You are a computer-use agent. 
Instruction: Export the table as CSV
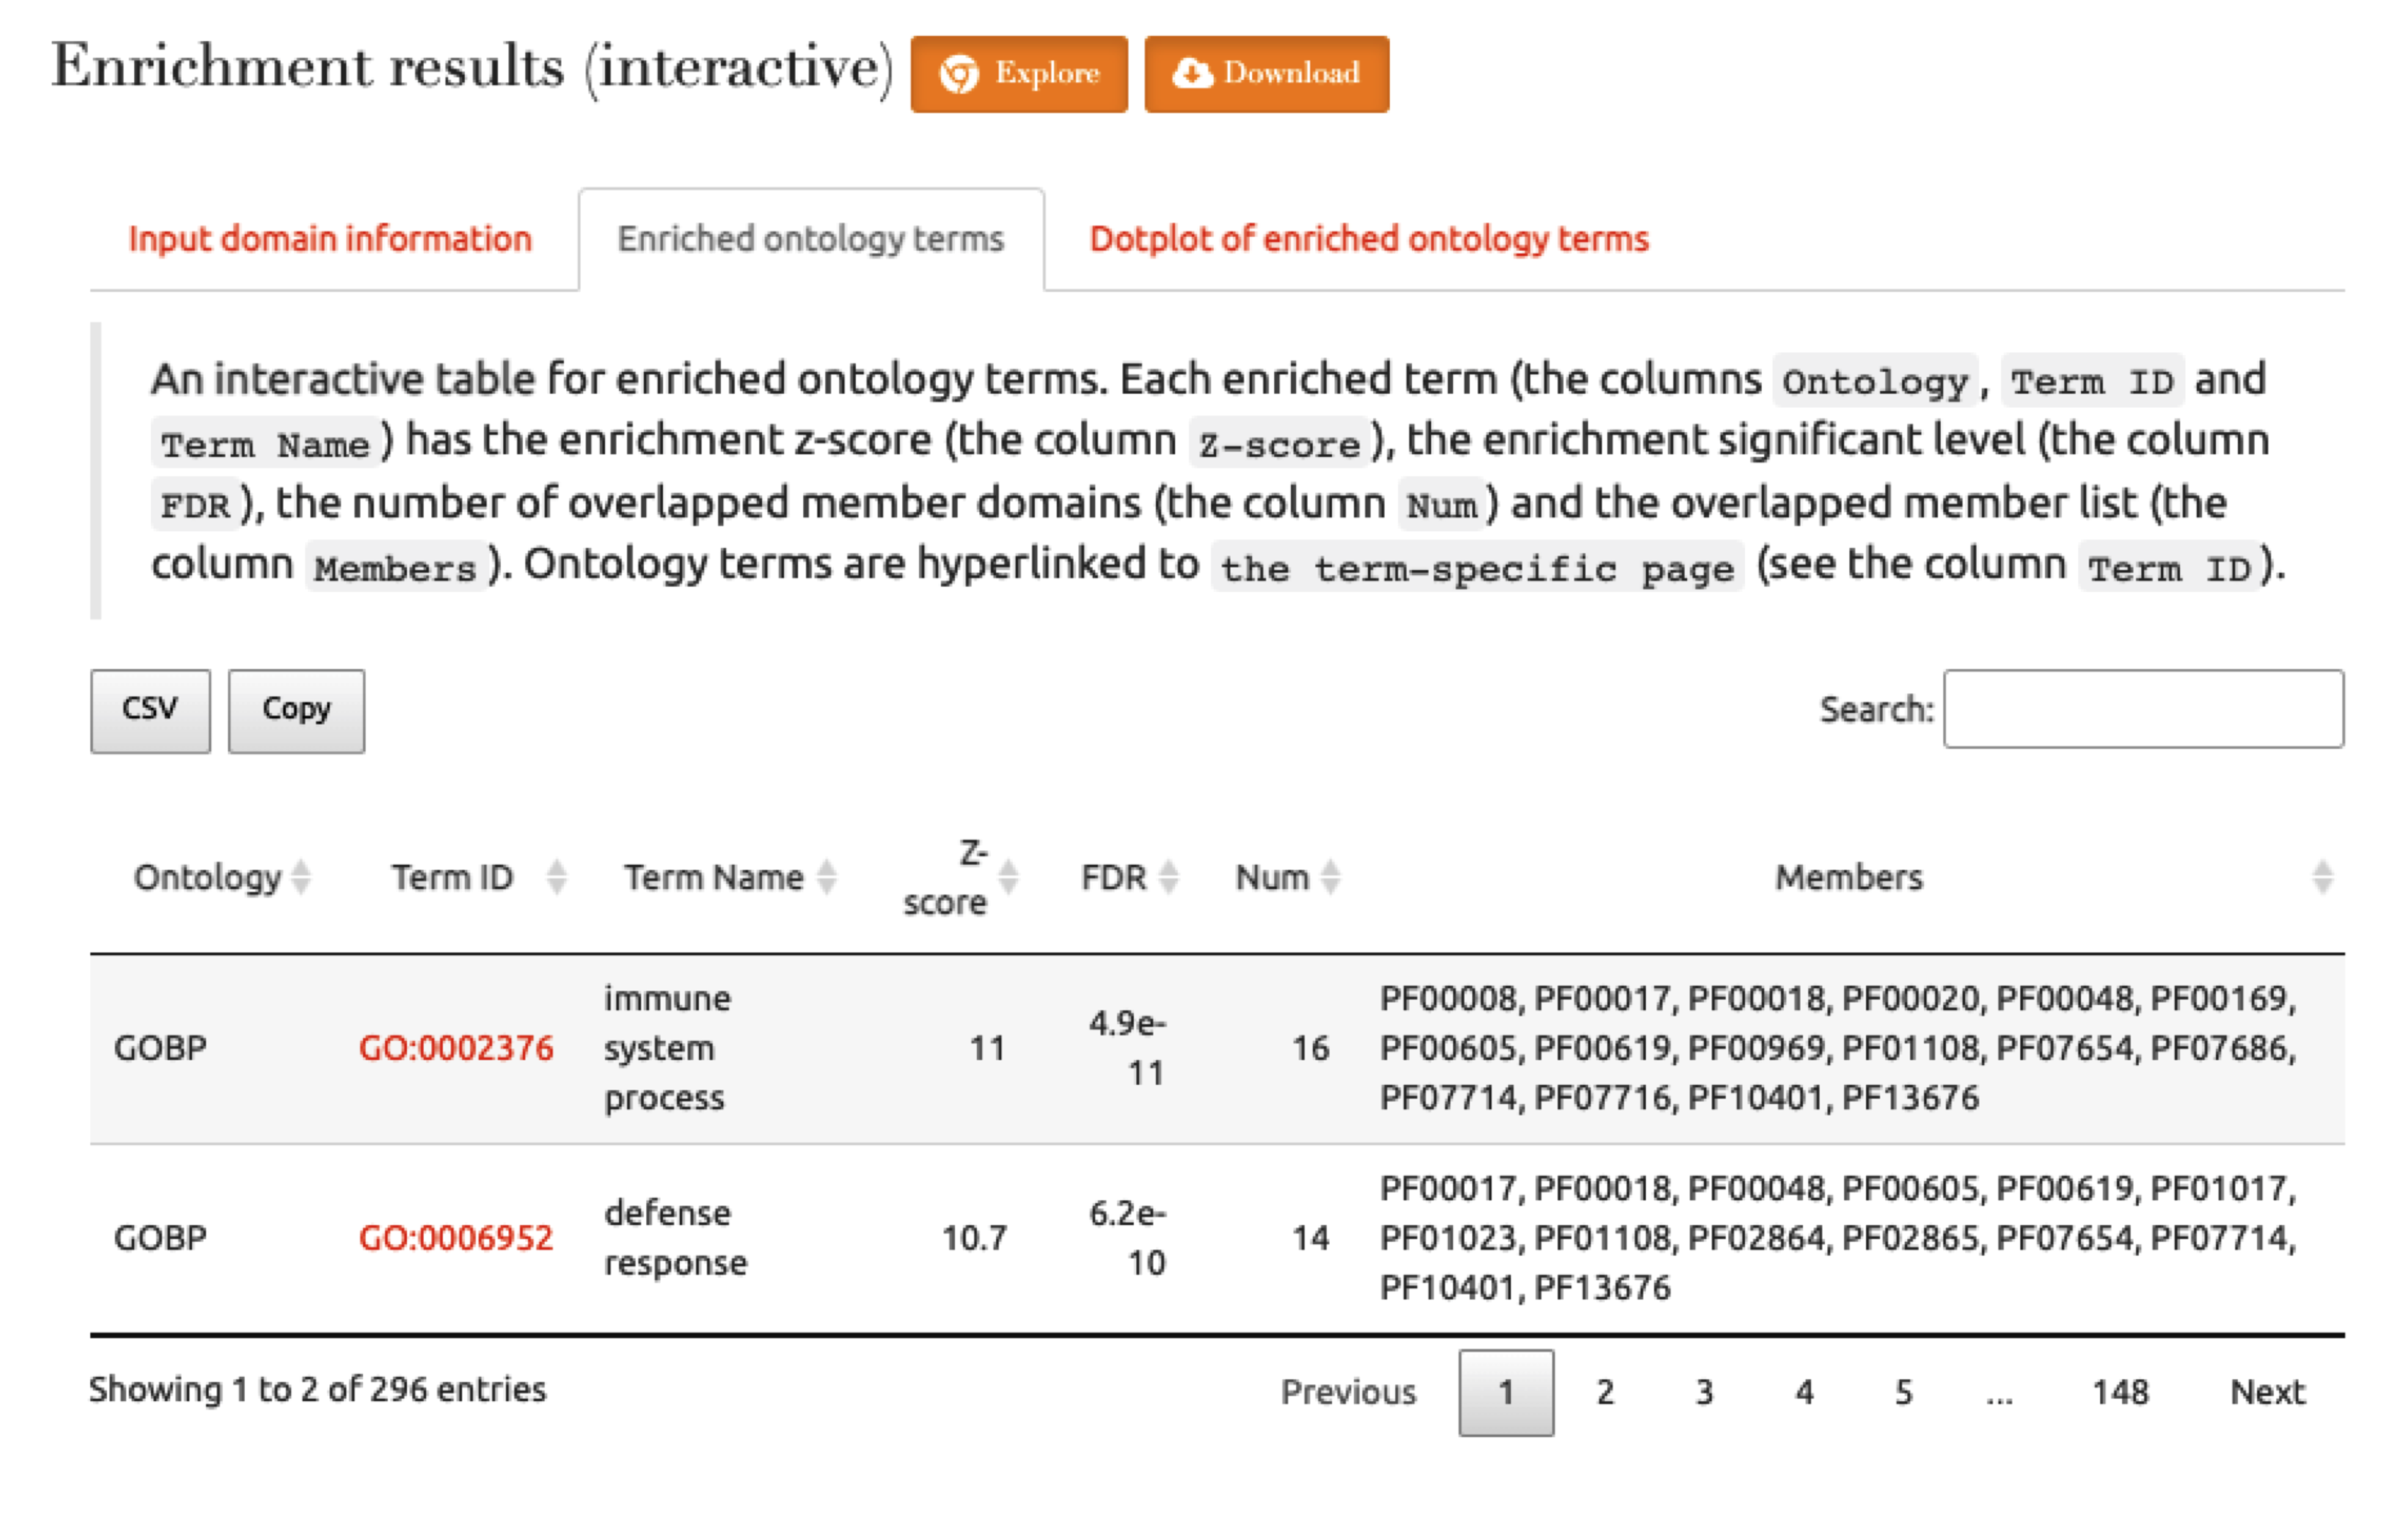pos(150,709)
